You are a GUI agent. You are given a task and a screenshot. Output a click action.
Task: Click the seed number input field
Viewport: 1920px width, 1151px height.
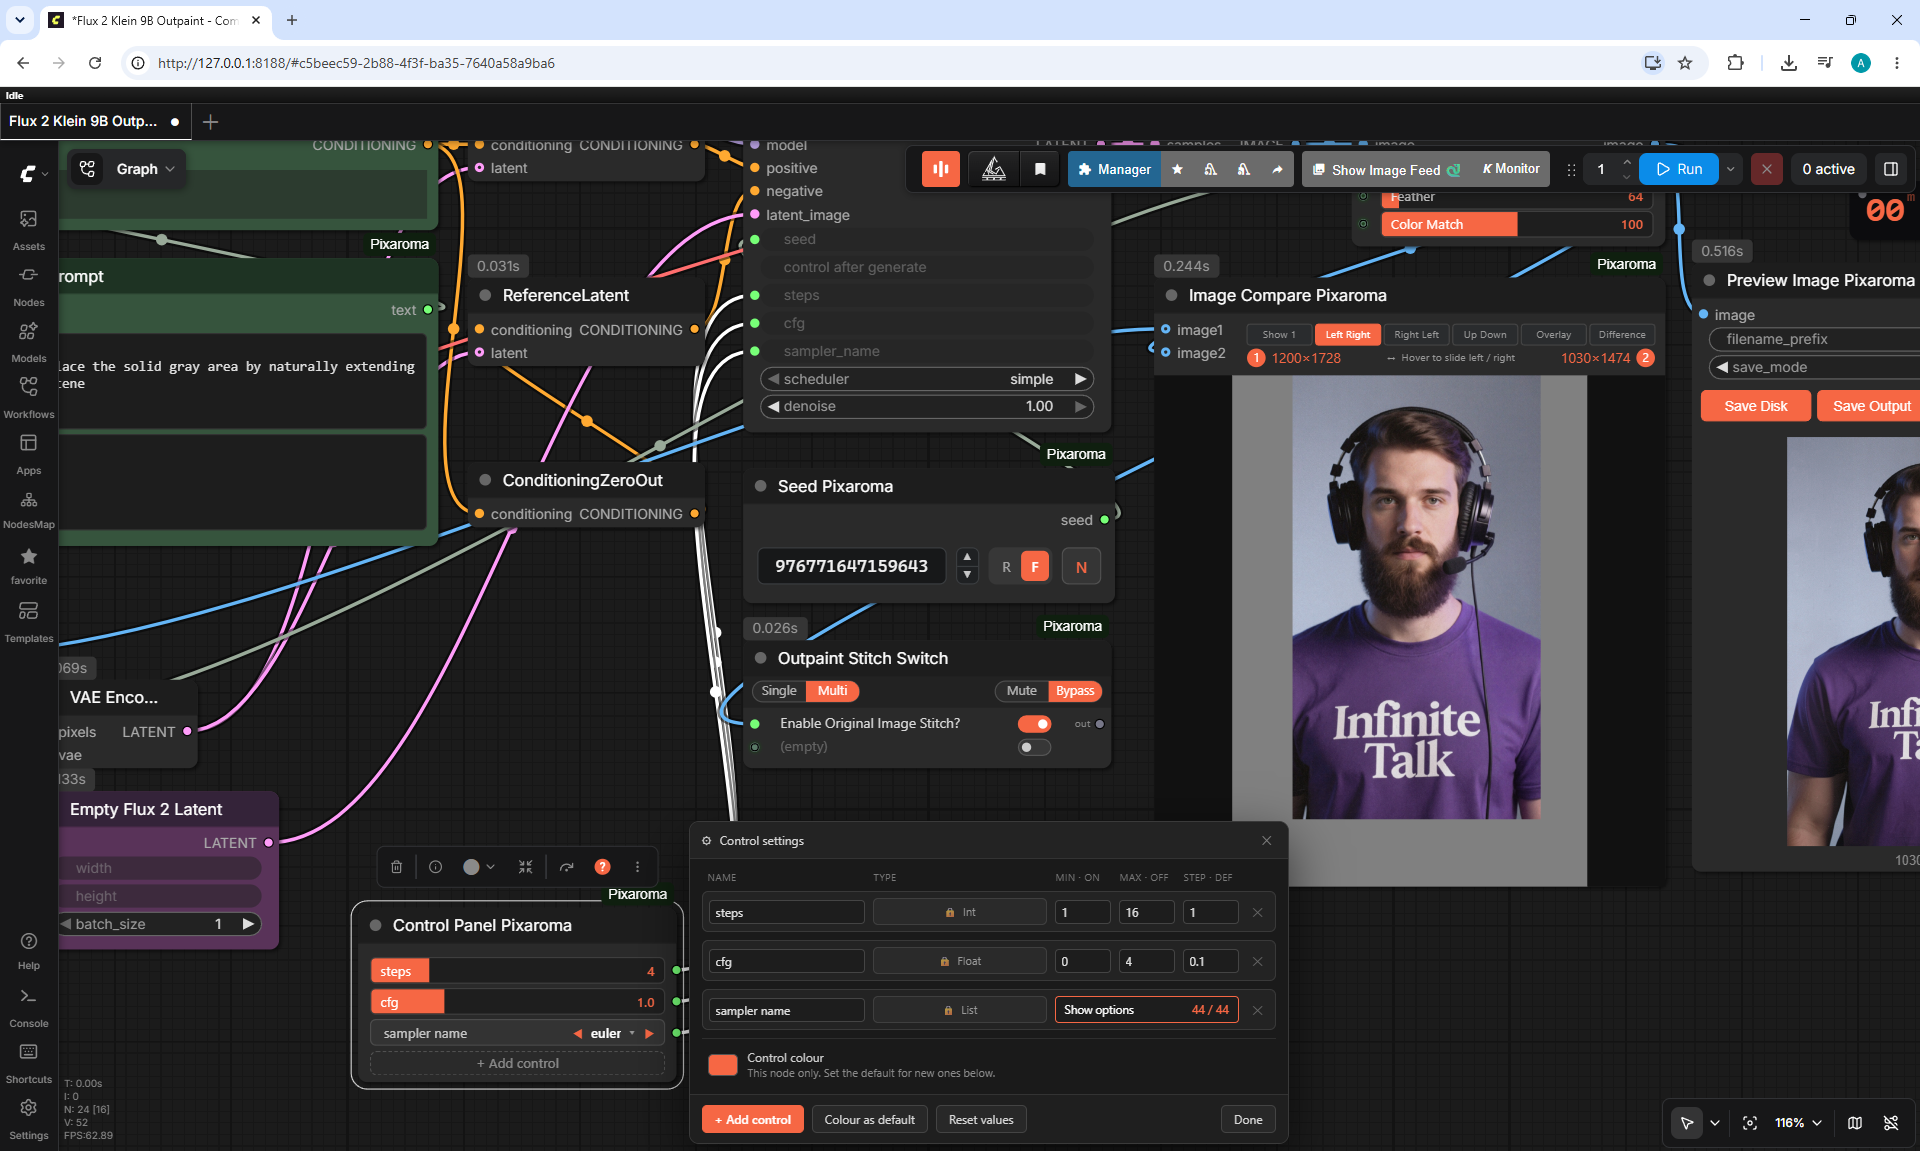pyautogui.click(x=852, y=567)
